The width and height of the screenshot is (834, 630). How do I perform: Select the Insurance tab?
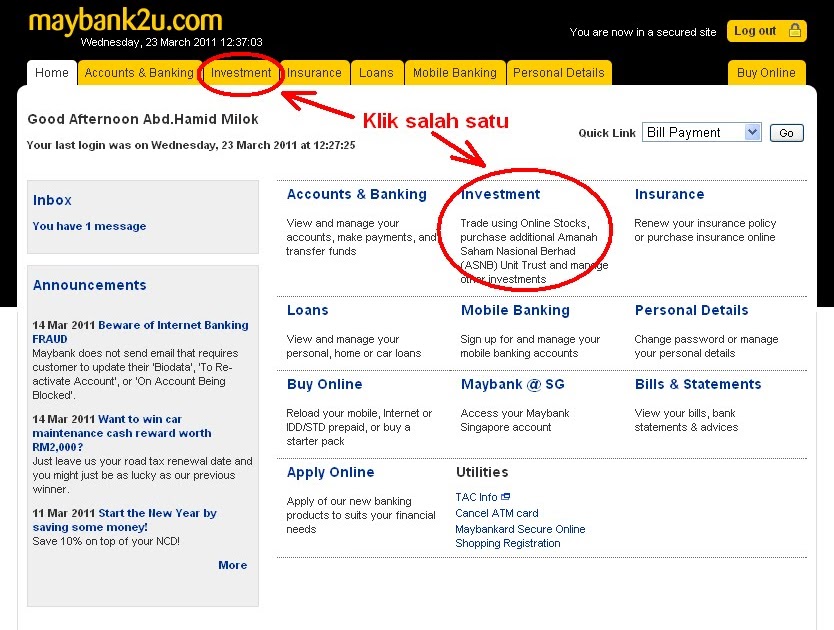[x=314, y=72]
